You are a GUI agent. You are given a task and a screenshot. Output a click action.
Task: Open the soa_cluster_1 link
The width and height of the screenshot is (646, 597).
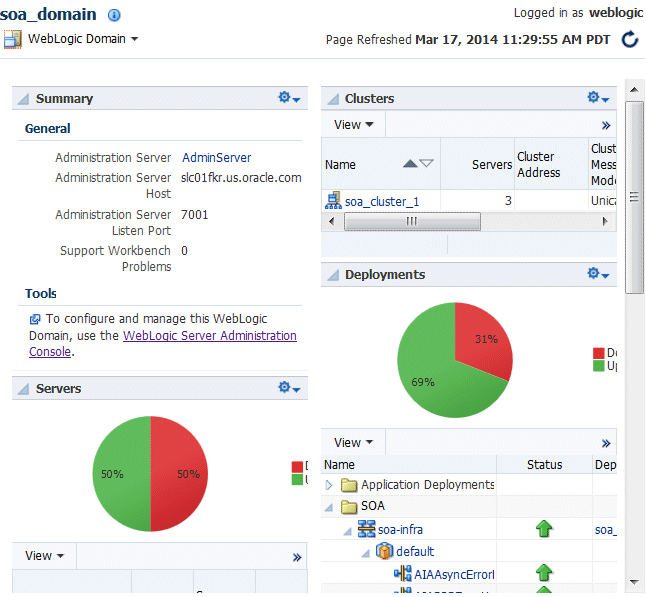click(382, 201)
